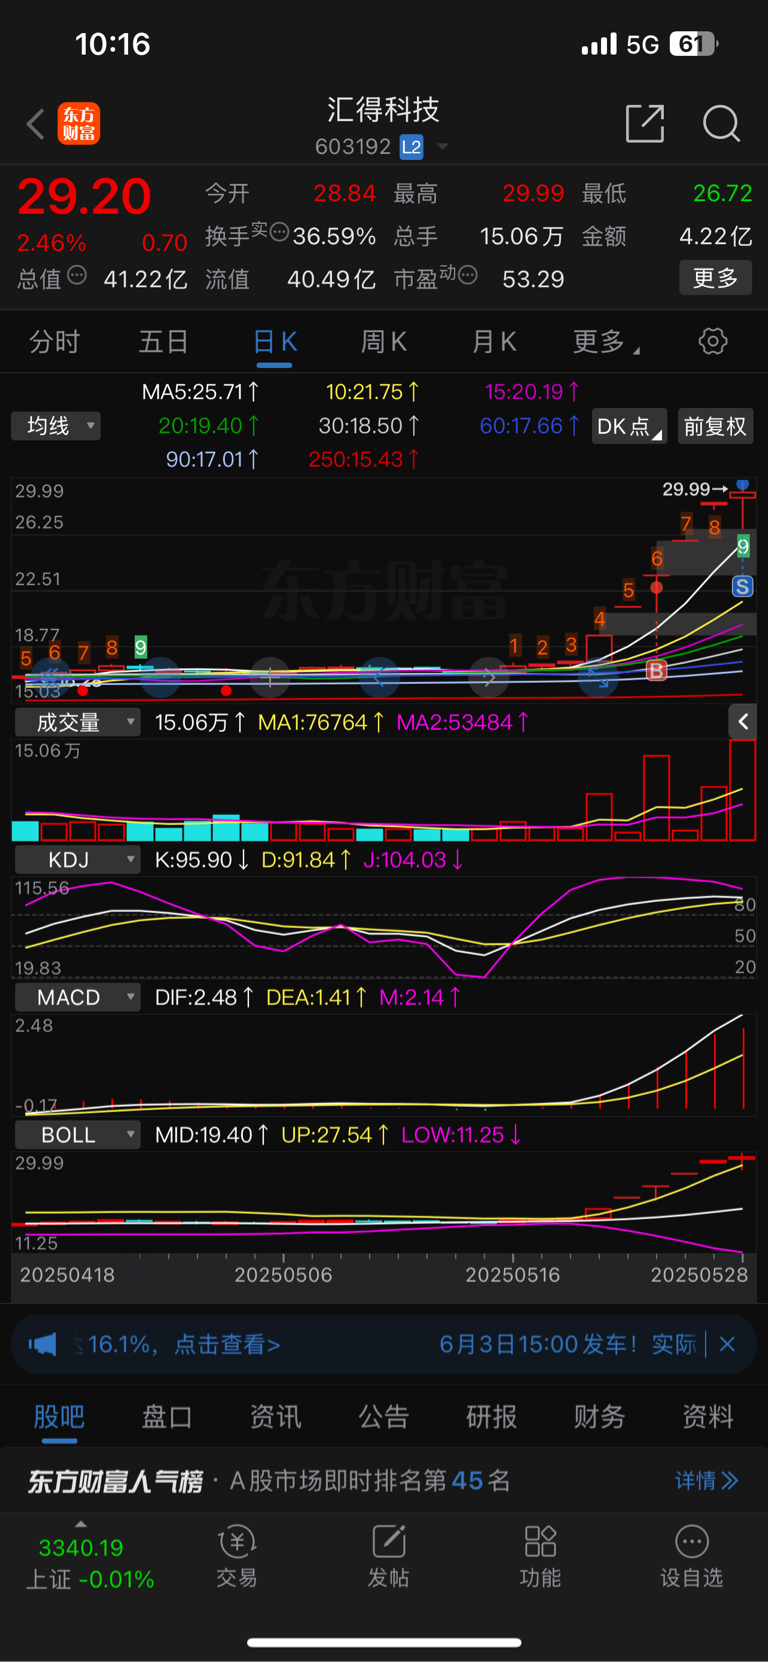Open the share icon at top right
This screenshot has height=1662, width=768.
click(x=645, y=123)
